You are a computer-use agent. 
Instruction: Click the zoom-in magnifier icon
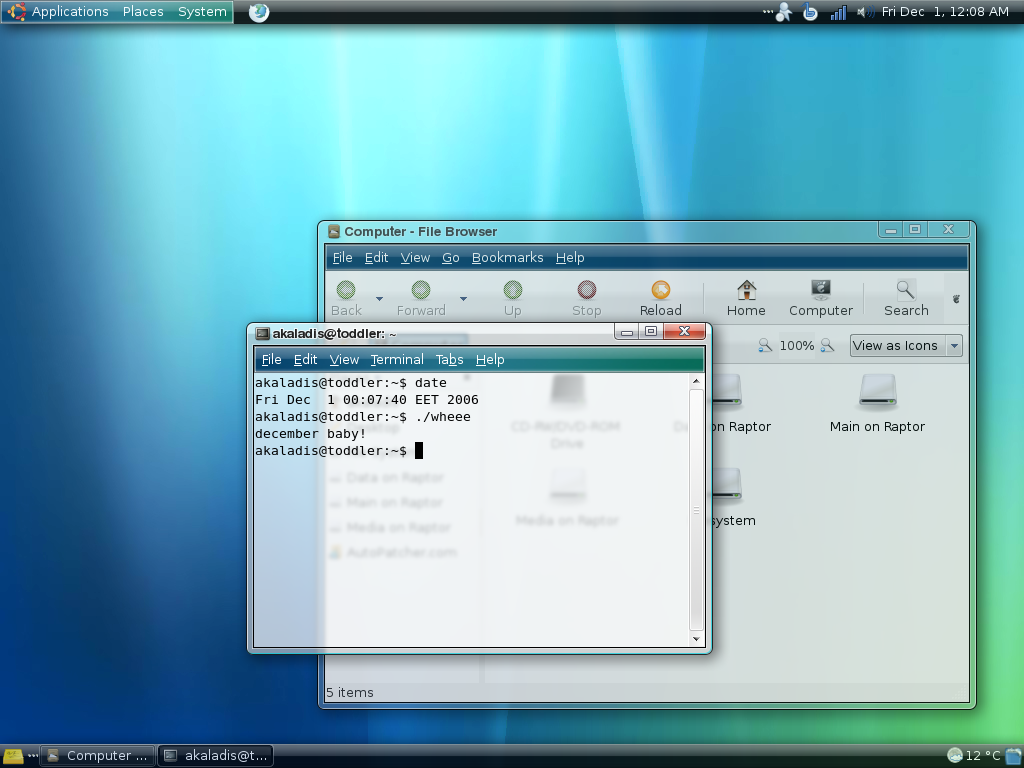(x=826, y=344)
